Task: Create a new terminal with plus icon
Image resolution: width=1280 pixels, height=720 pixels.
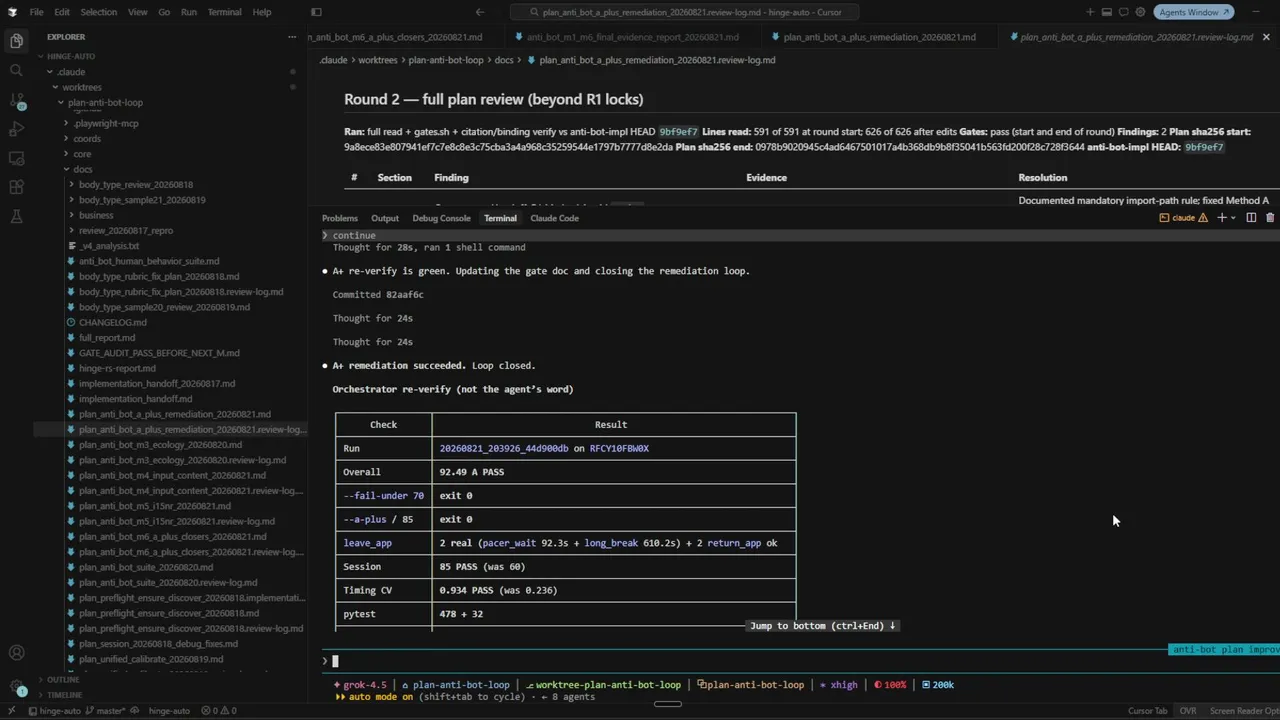Action: (x=1221, y=218)
